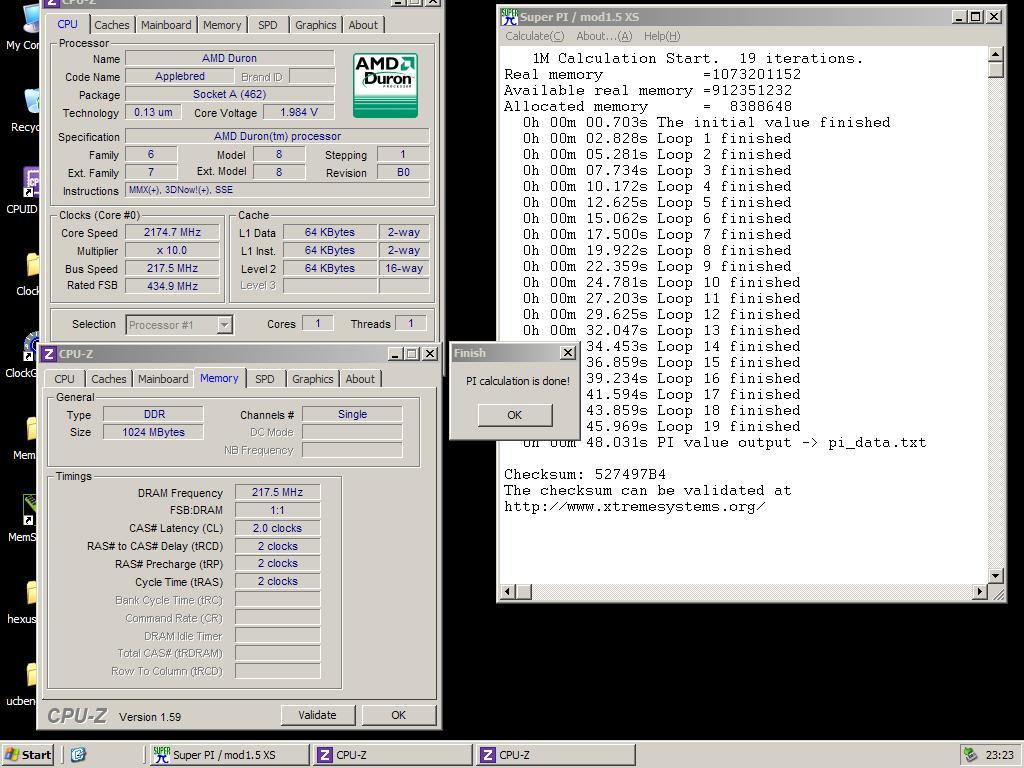Image resolution: width=1024 pixels, height=768 pixels.
Task: Click the CPU-Z Memory window title icon
Action: tap(48, 354)
